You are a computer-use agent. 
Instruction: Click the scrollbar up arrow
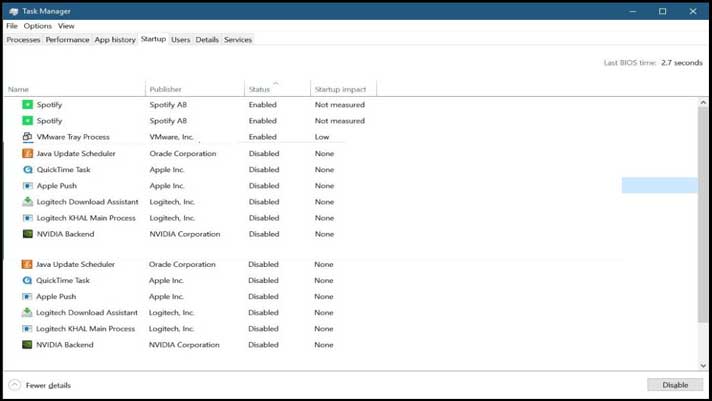coord(703,103)
